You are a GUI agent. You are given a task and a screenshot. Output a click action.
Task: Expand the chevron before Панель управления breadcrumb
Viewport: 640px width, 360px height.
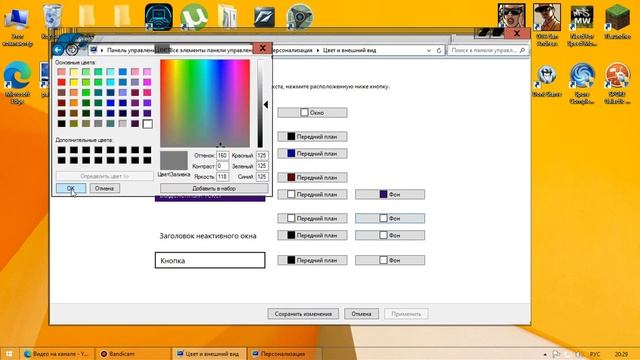pos(102,50)
